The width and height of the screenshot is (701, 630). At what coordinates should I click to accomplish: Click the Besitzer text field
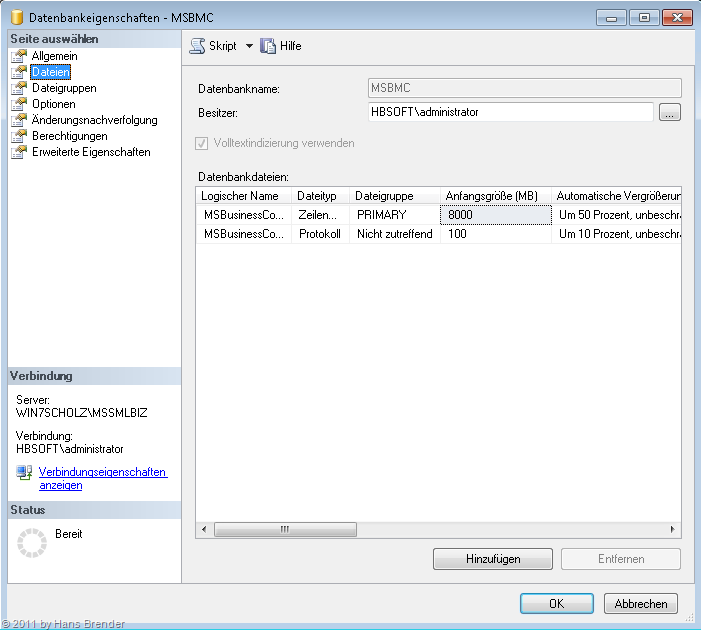(x=510, y=112)
